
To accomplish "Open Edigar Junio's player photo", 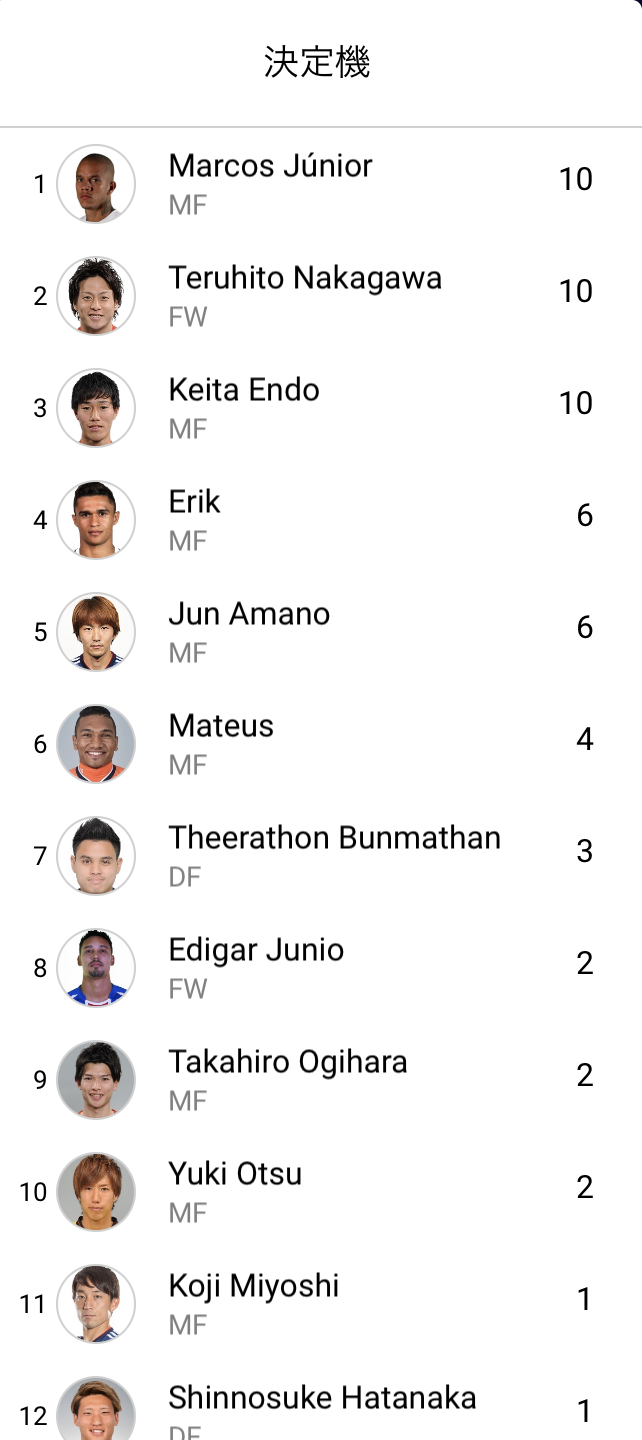I will coord(96,968).
